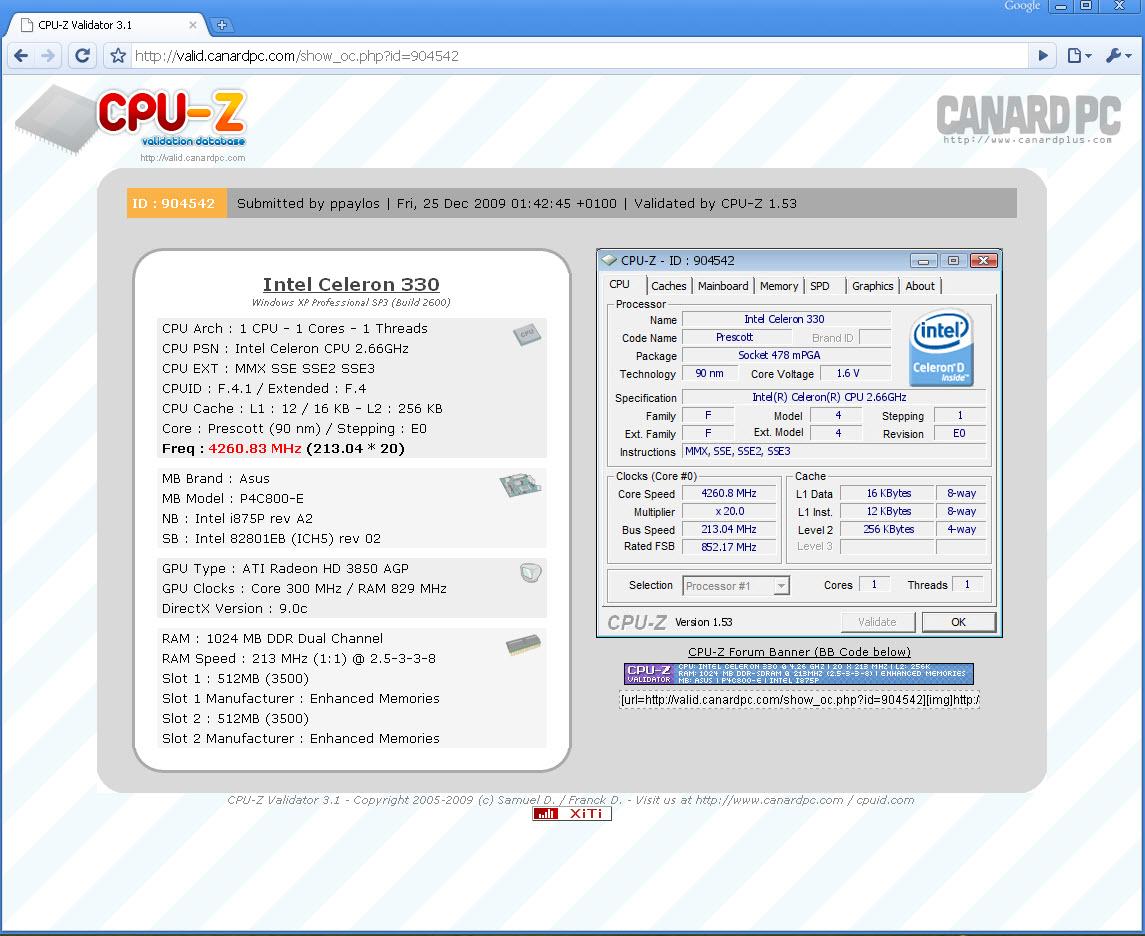Maximize the CPU-Z ID 904542 window
This screenshot has width=1145, height=936.
pos(954,261)
